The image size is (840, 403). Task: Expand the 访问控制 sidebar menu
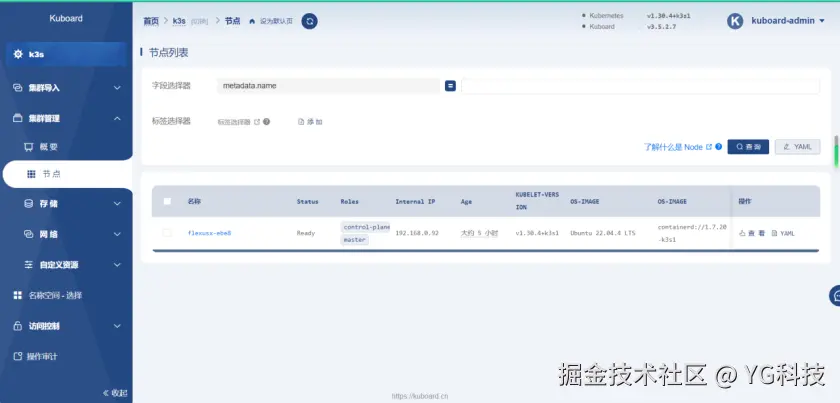117,326
